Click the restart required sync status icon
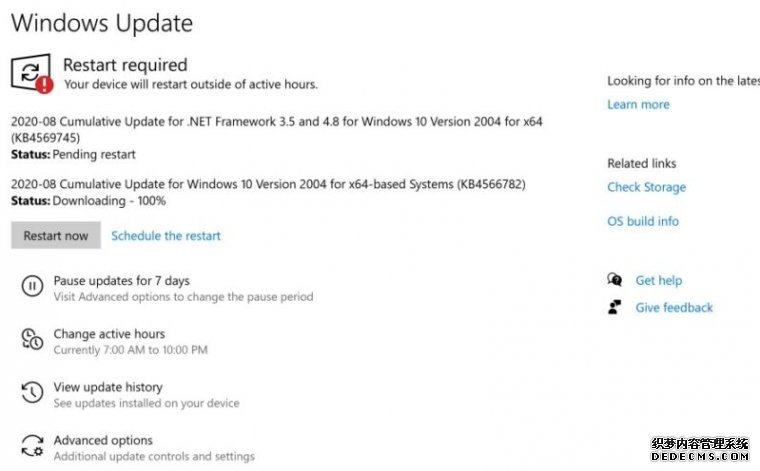The image size is (760, 471). click(31, 72)
